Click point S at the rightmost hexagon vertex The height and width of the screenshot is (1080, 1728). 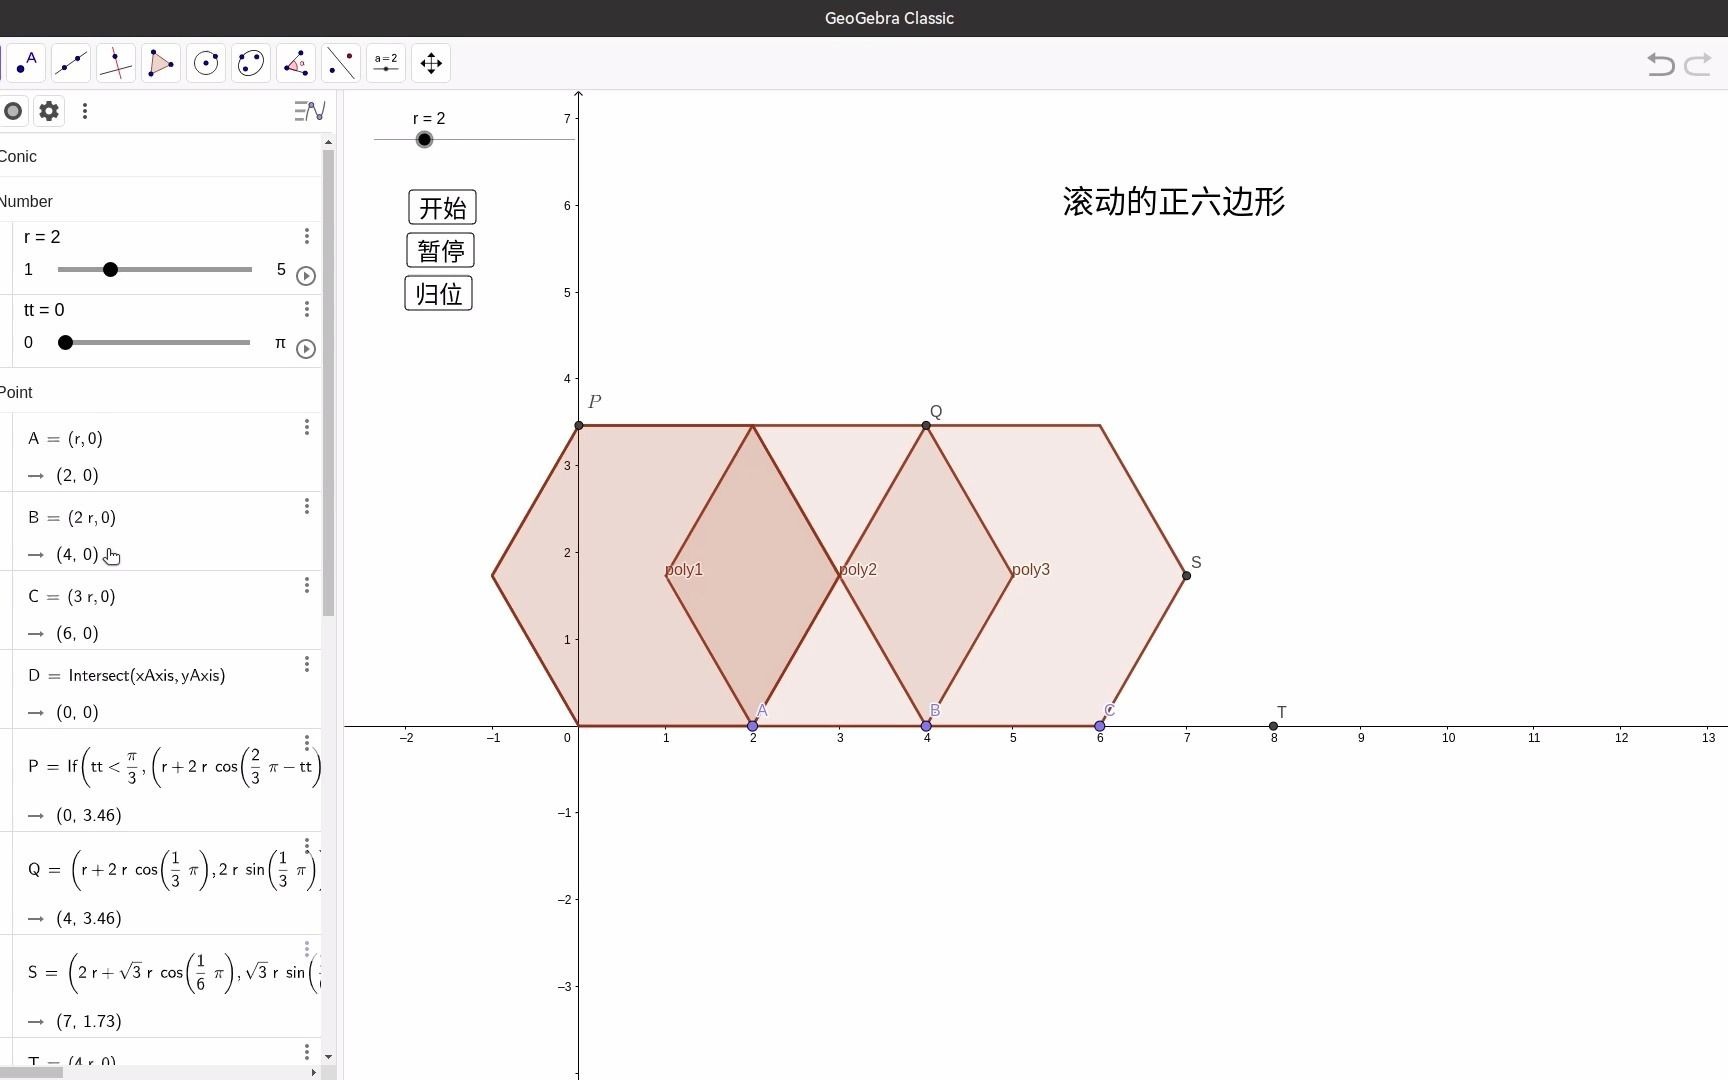point(1187,575)
